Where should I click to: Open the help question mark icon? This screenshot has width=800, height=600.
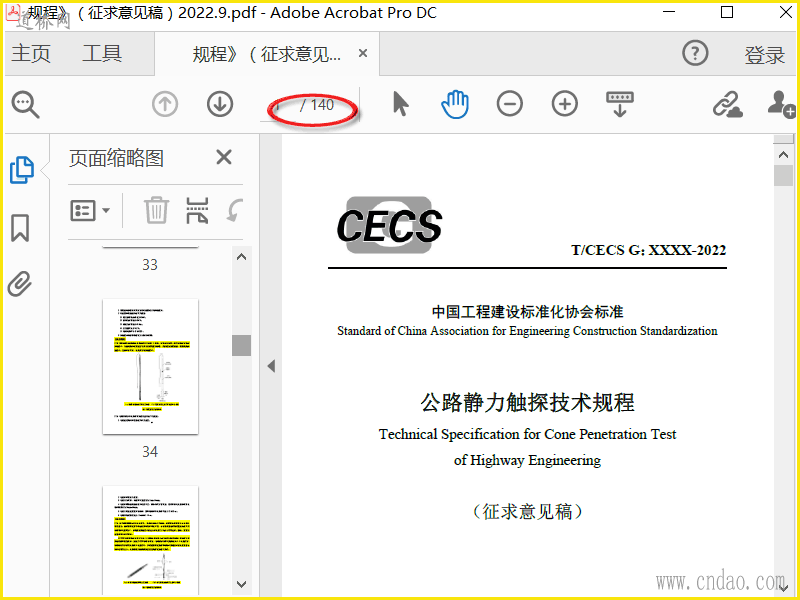click(695, 53)
